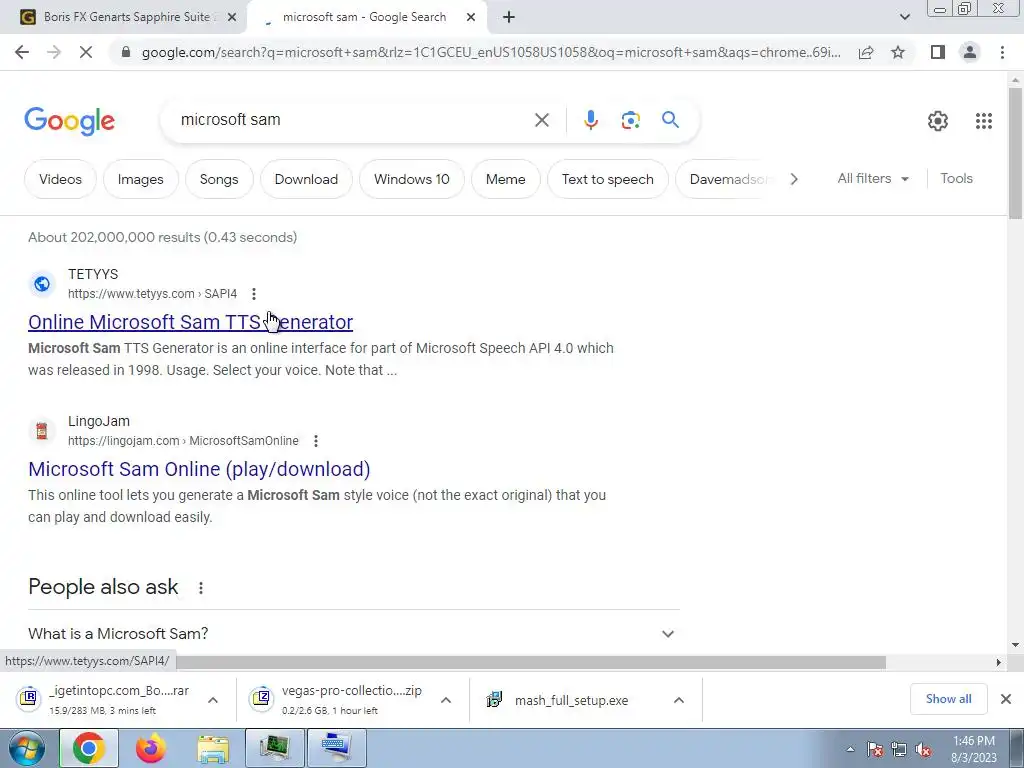The height and width of the screenshot is (768, 1024).
Task: Go to the Google logo homepage
Action: pos(70,121)
